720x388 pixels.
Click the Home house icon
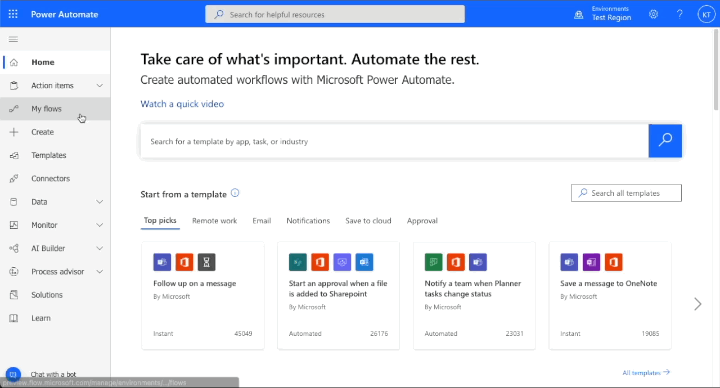click(x=14, y=62)
